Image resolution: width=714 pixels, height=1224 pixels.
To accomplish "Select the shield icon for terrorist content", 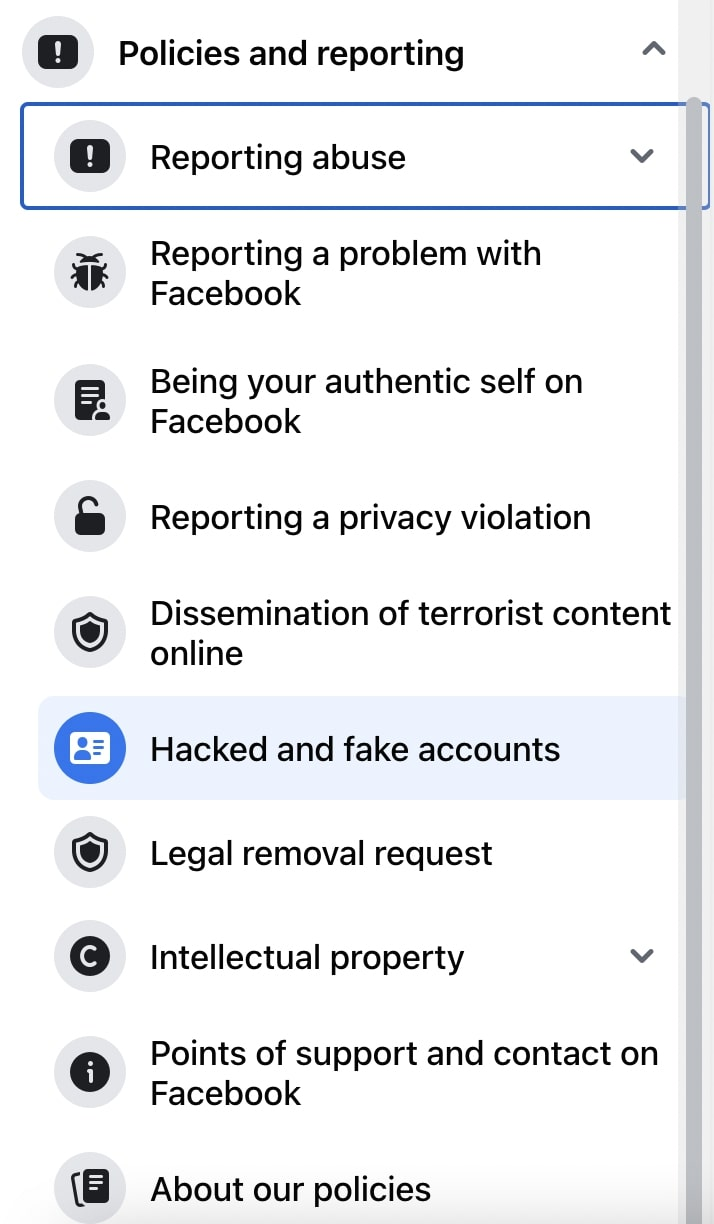I will (x=89, y=632).
